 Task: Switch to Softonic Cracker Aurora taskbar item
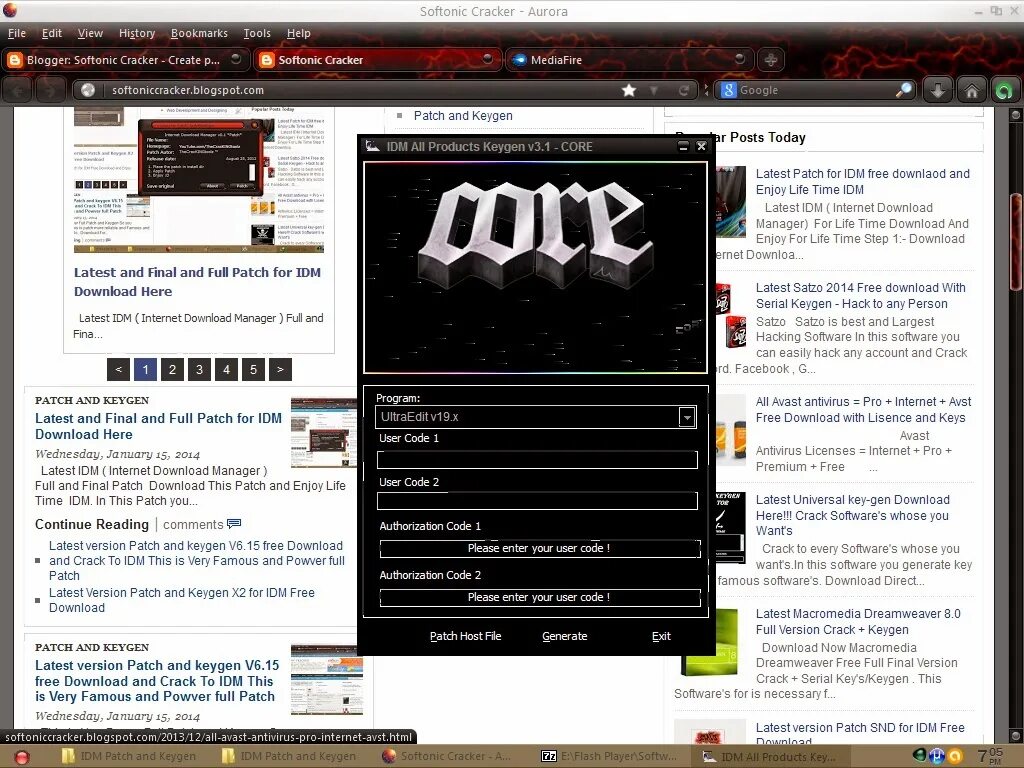click(447, 756)
